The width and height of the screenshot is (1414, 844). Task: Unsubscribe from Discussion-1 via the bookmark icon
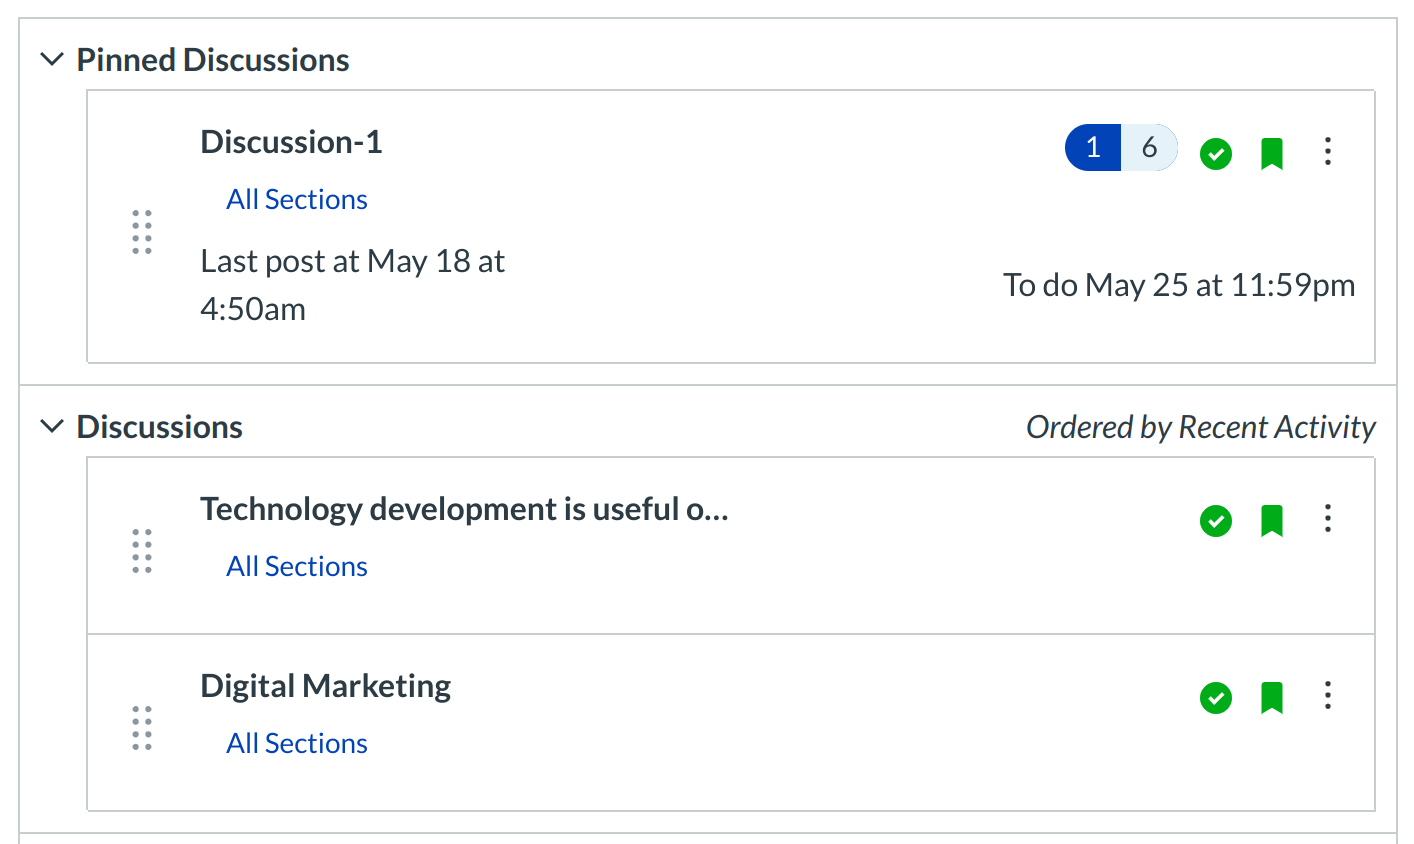[x=1271, y=154]
